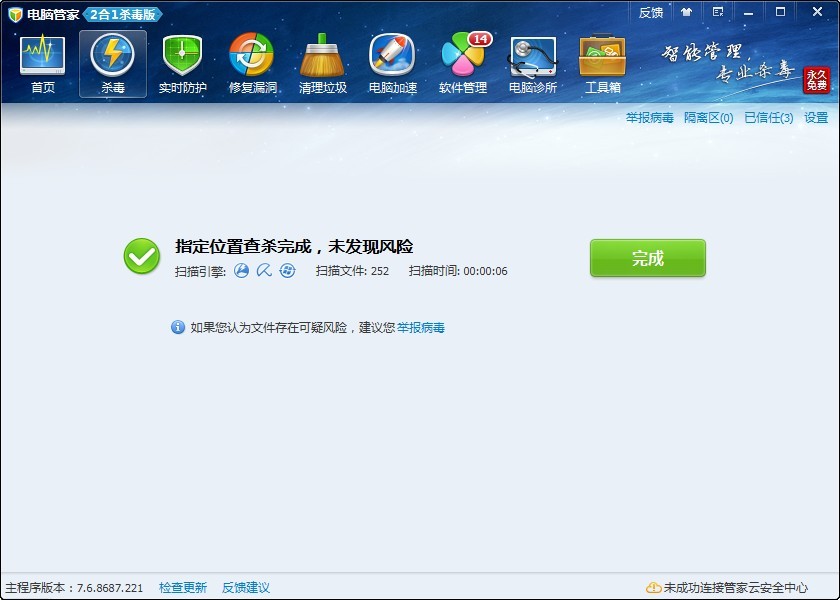Open the 设置 settings link
Image resolution: width=840 pixels, height=600 pixels.
[816, 118]
